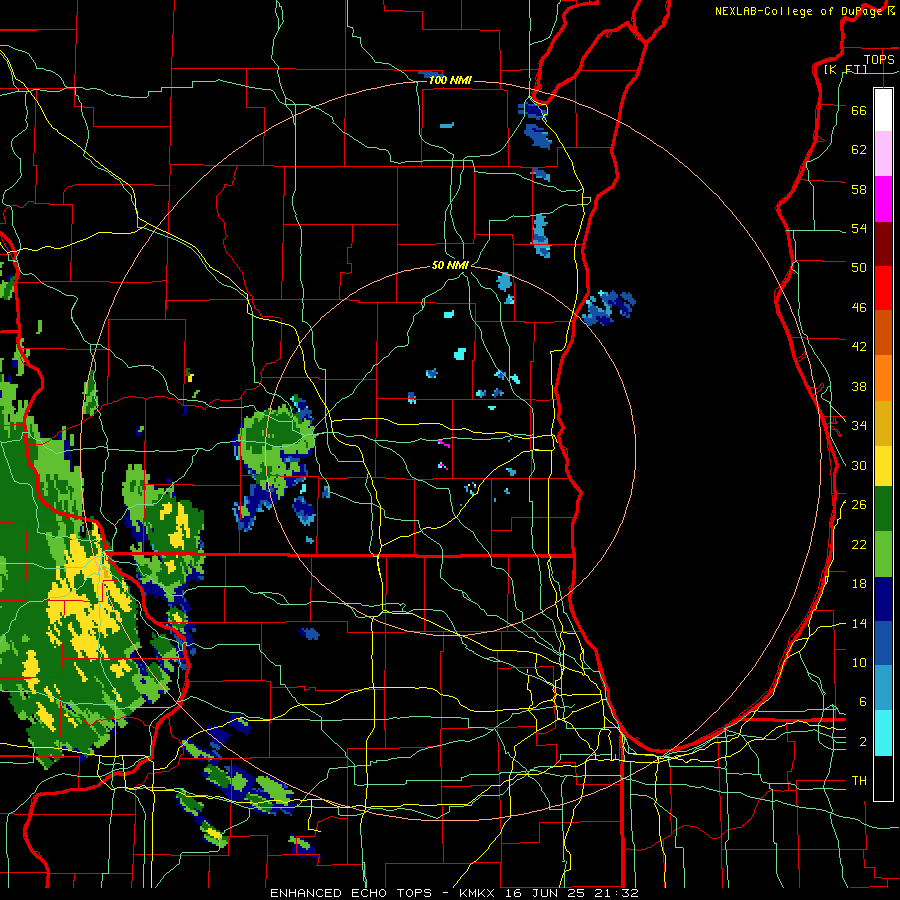Click the TH threshold label
Viewport: 900px width, 900px height.
coord(859,781)
